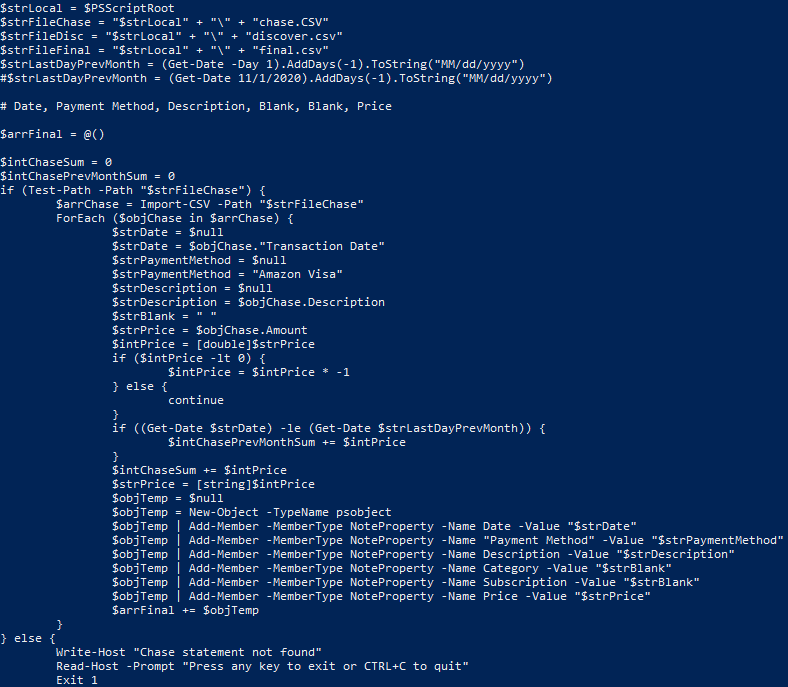Viewport: 788px width, 687px height.
Task: Click the Test-Path cmdlet in the if statement
Action: [x=59, y=190]
